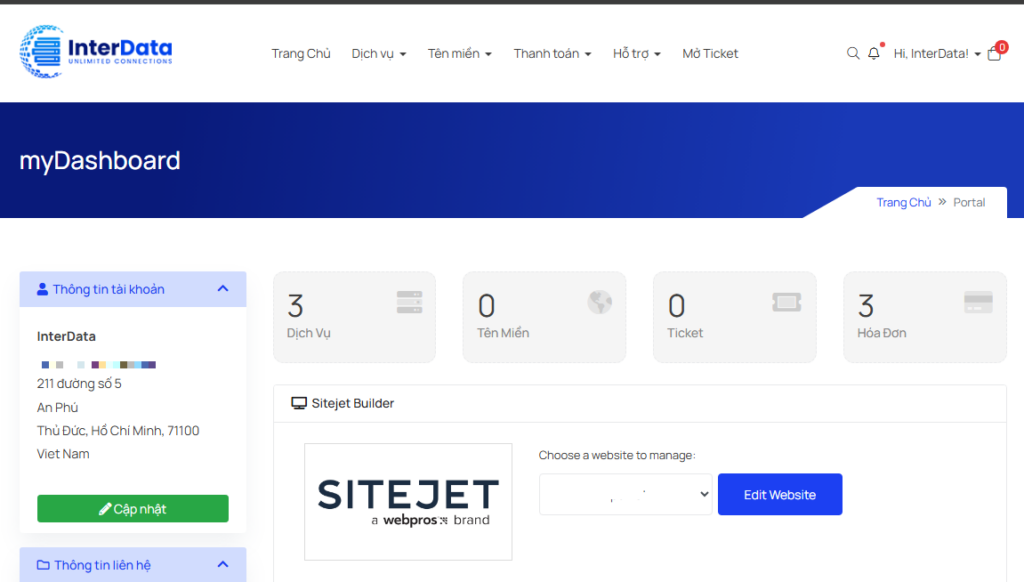This screenshot has width=1024, height=582.
Task: Click the ticket icon in Ticket card
Action: click(787, 302)
